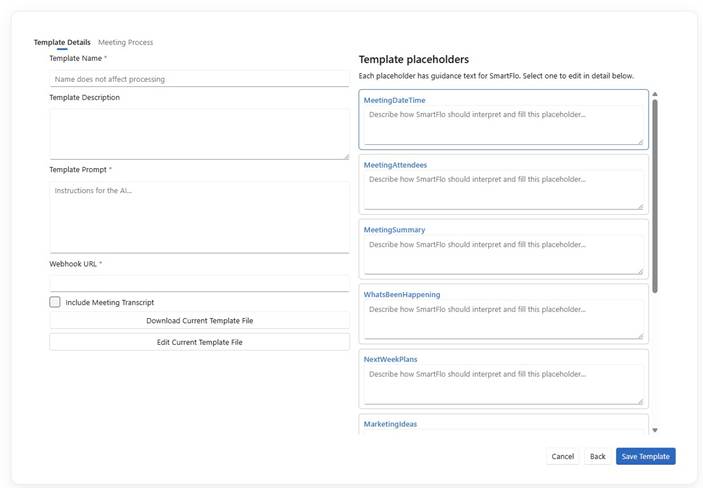
Task: Click Edit Current Template File button
Action: tap(200, 342)
